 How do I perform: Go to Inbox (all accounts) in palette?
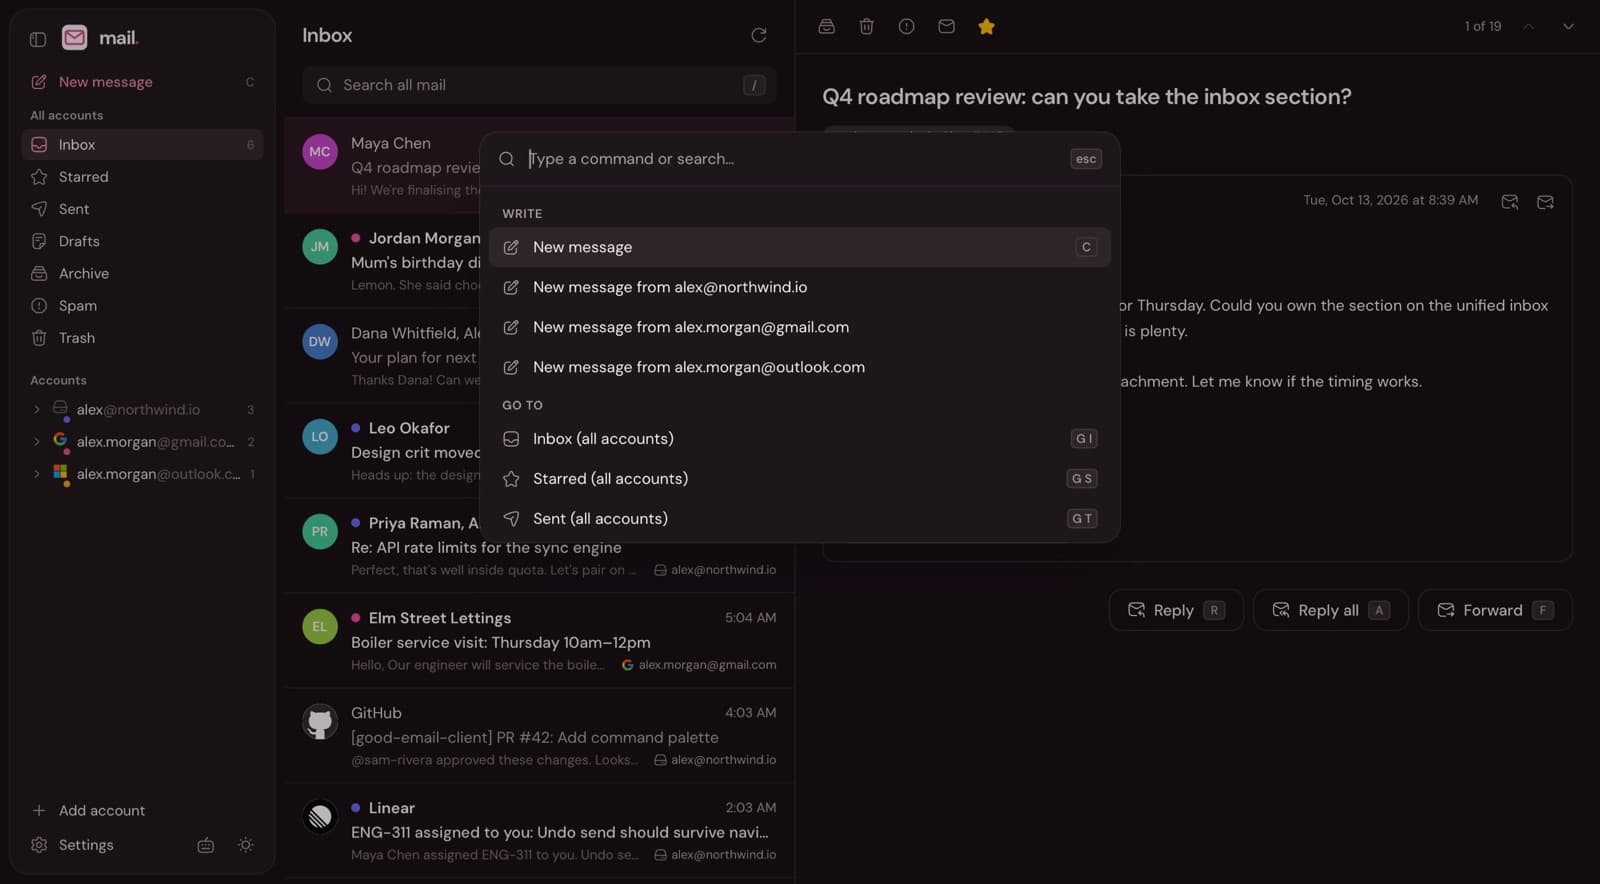click(800, 439)
